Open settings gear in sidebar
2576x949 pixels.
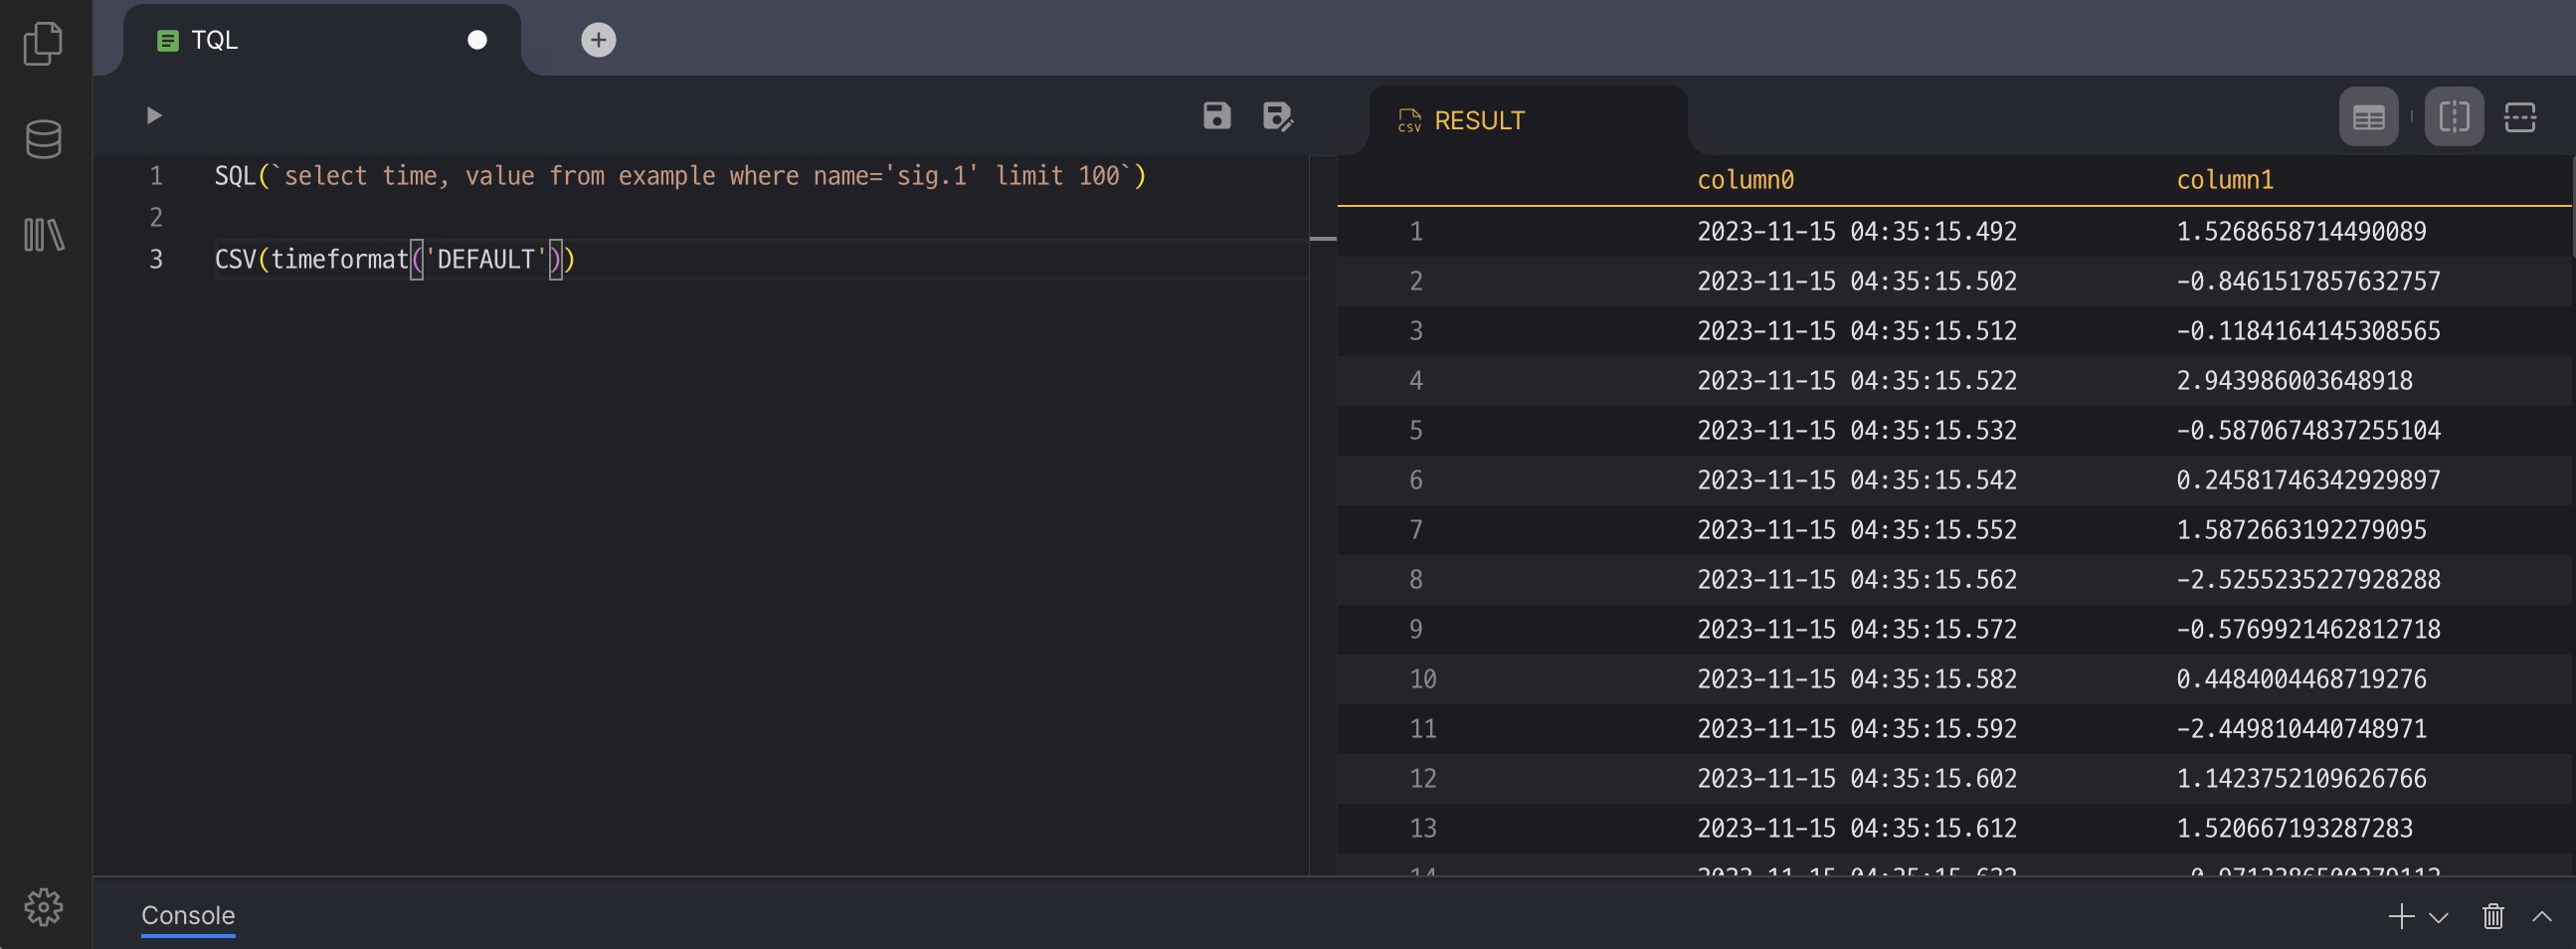pos(43,907)
